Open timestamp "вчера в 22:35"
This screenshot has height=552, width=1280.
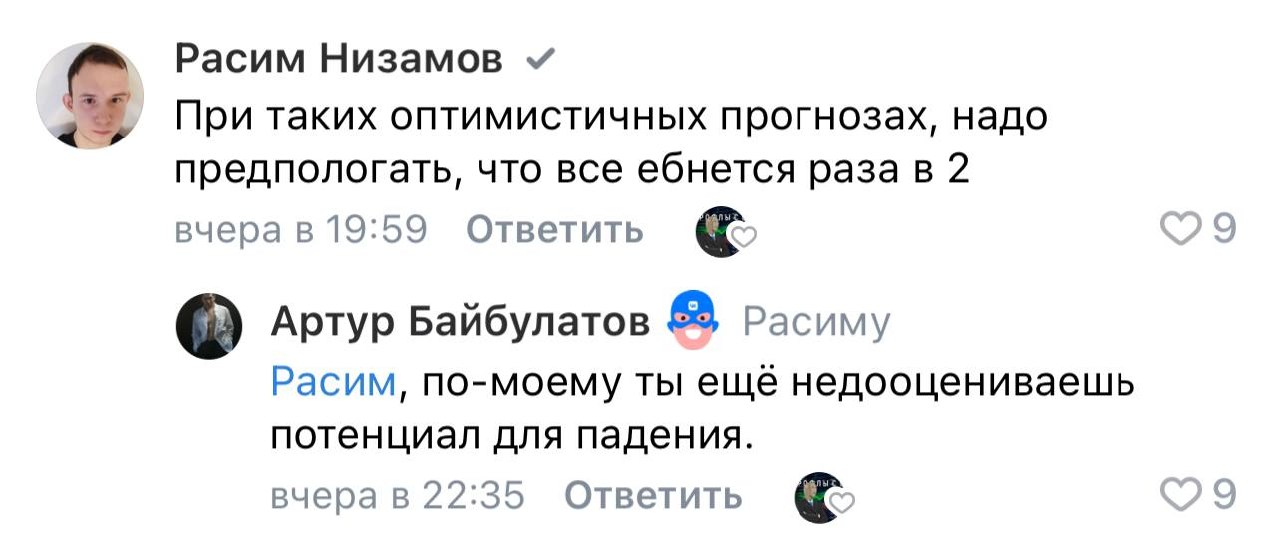(x=398, y=496)
